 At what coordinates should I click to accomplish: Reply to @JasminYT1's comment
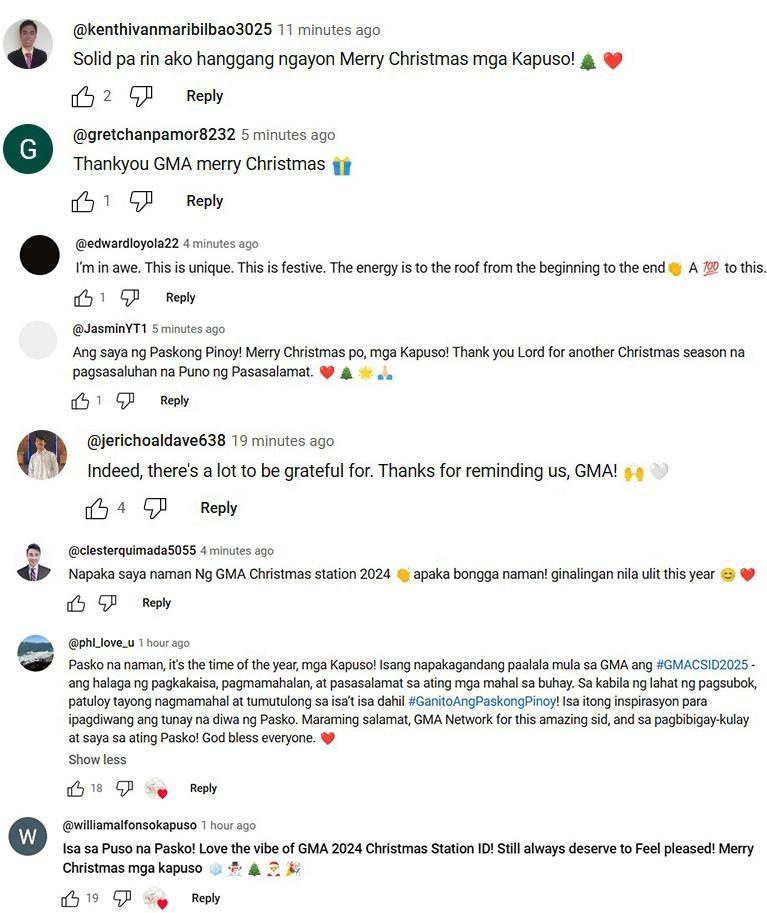(174, 400)
